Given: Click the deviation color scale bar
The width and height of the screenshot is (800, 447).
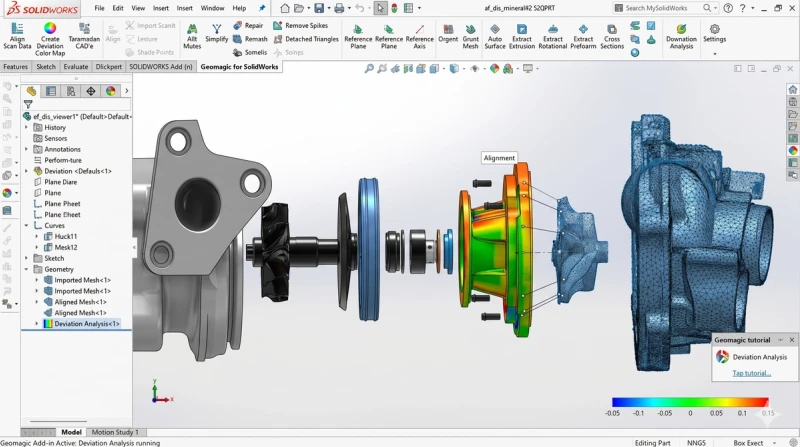Looking at the screenshot, I should (x=690, y=402).
